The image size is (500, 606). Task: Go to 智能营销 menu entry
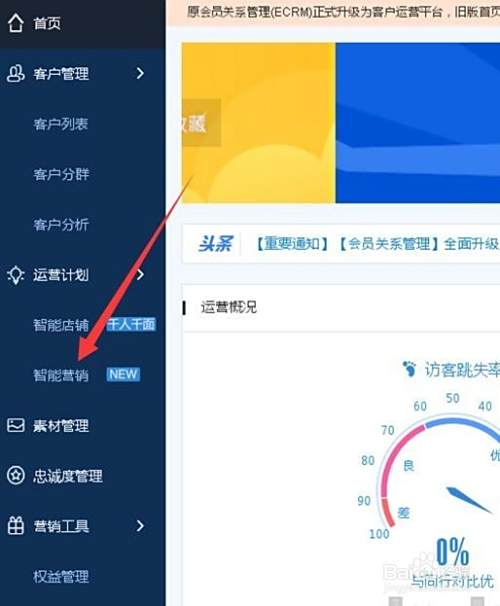coord(61,375)
